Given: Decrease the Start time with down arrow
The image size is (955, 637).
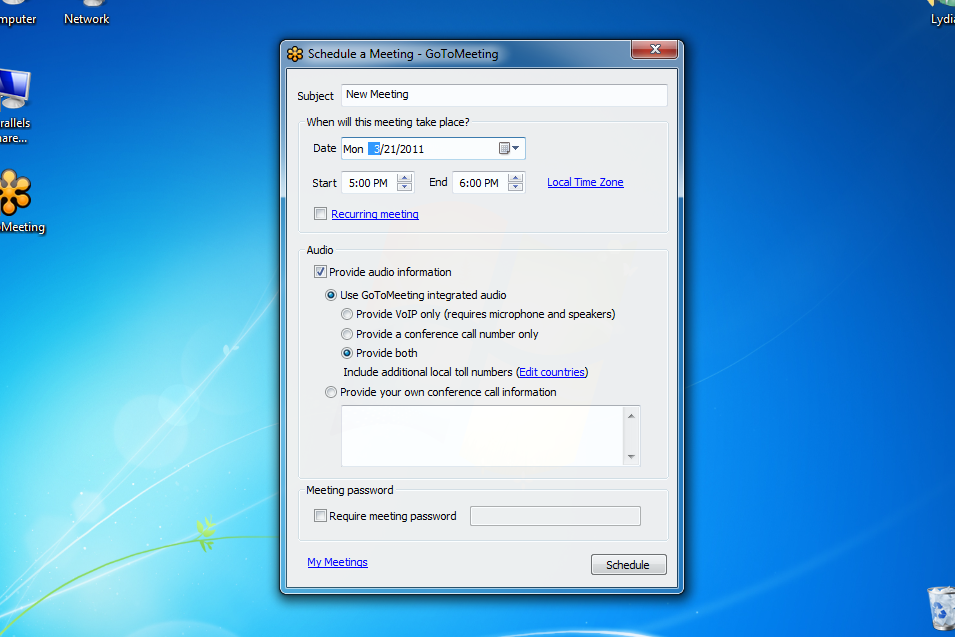Looking at the screenshot, I should point(404,186).
